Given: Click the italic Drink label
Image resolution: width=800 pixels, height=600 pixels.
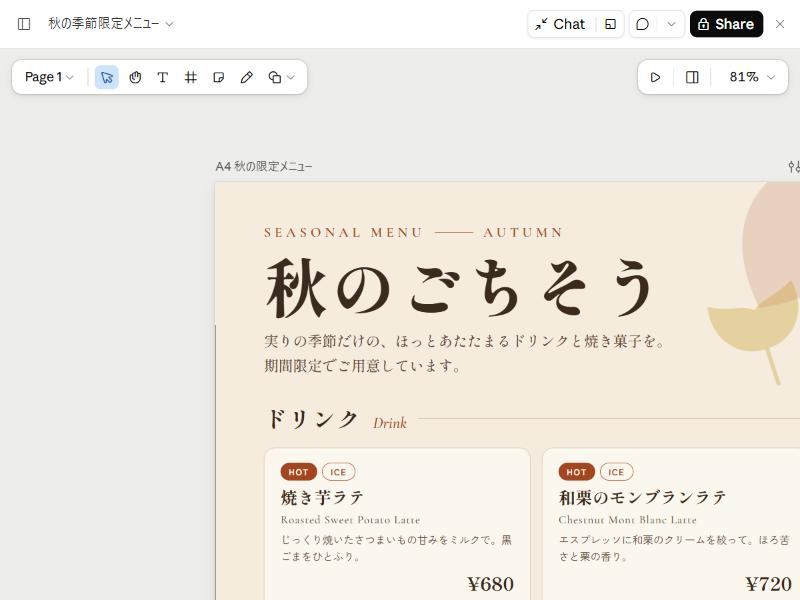Looking at the screenshot, I should 390,423.
